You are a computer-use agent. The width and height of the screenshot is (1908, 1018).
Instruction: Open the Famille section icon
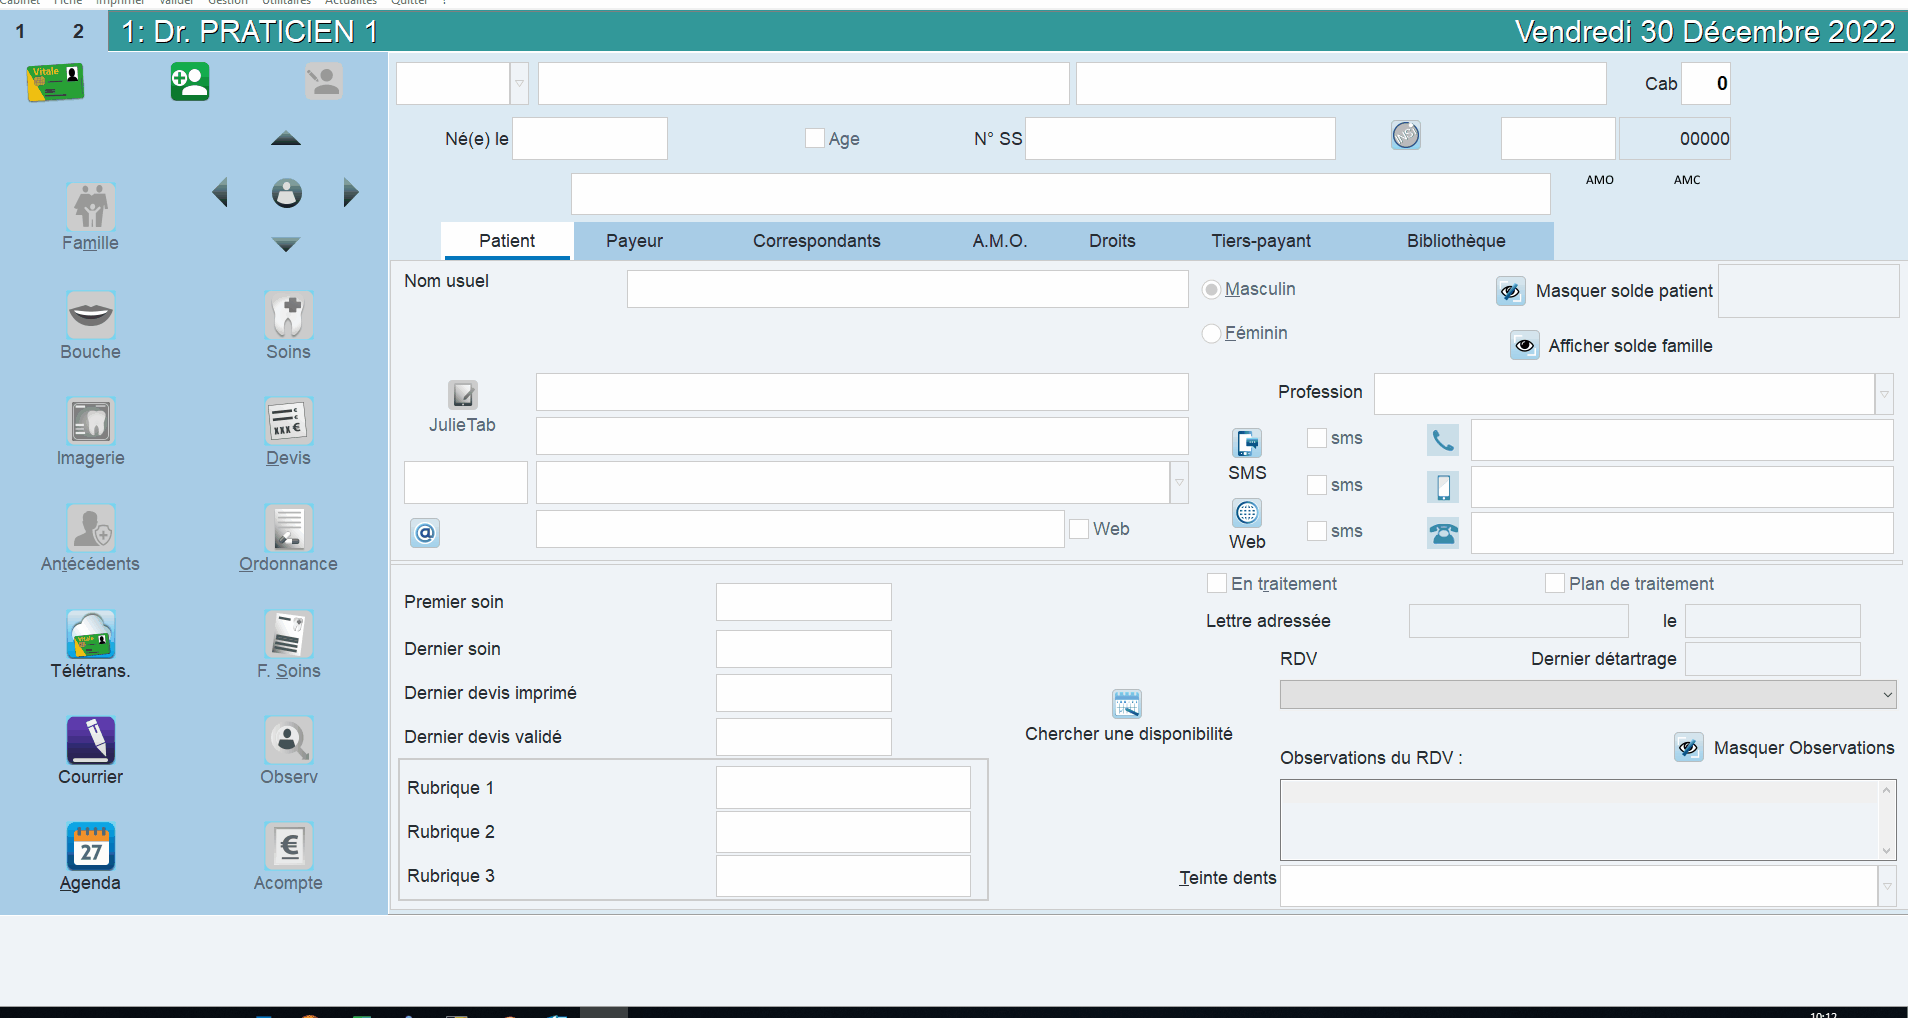pyautogui.click(x=91, y=207)
